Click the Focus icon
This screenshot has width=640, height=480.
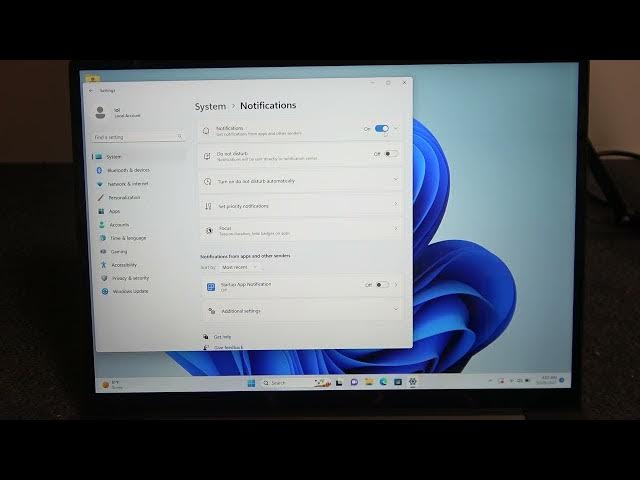point(209,231)
